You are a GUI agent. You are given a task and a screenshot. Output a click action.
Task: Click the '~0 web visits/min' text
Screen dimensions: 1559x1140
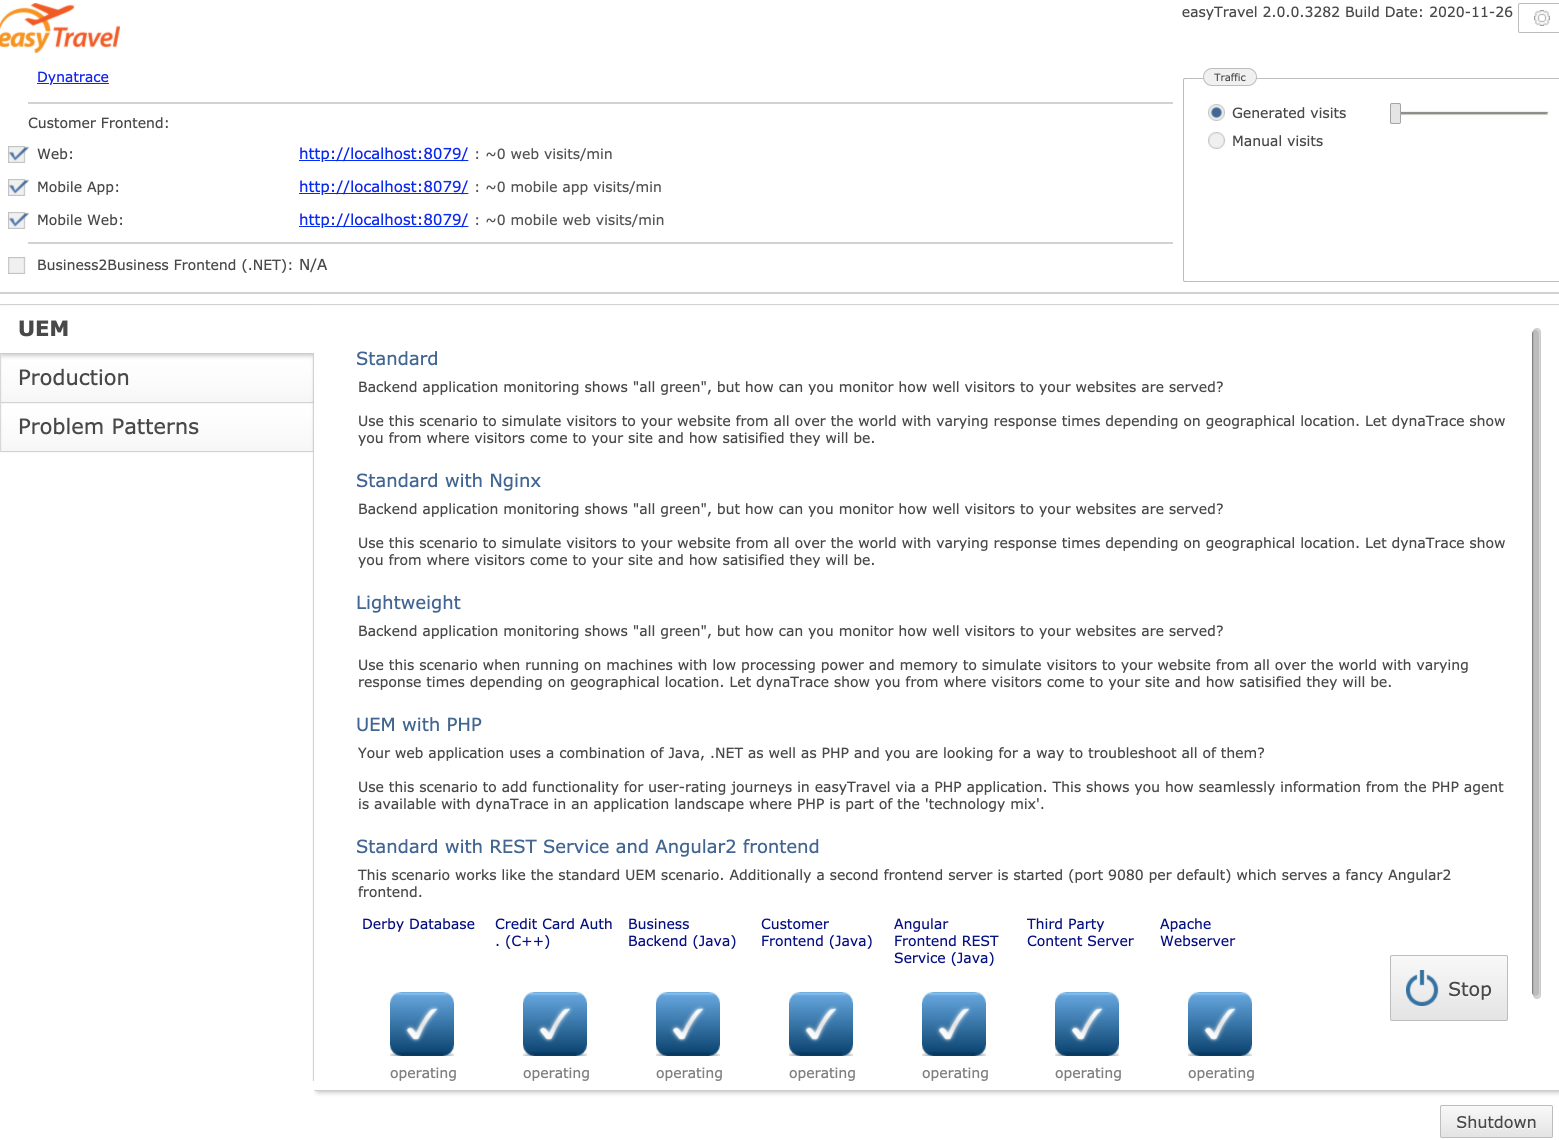pos(549,154)
